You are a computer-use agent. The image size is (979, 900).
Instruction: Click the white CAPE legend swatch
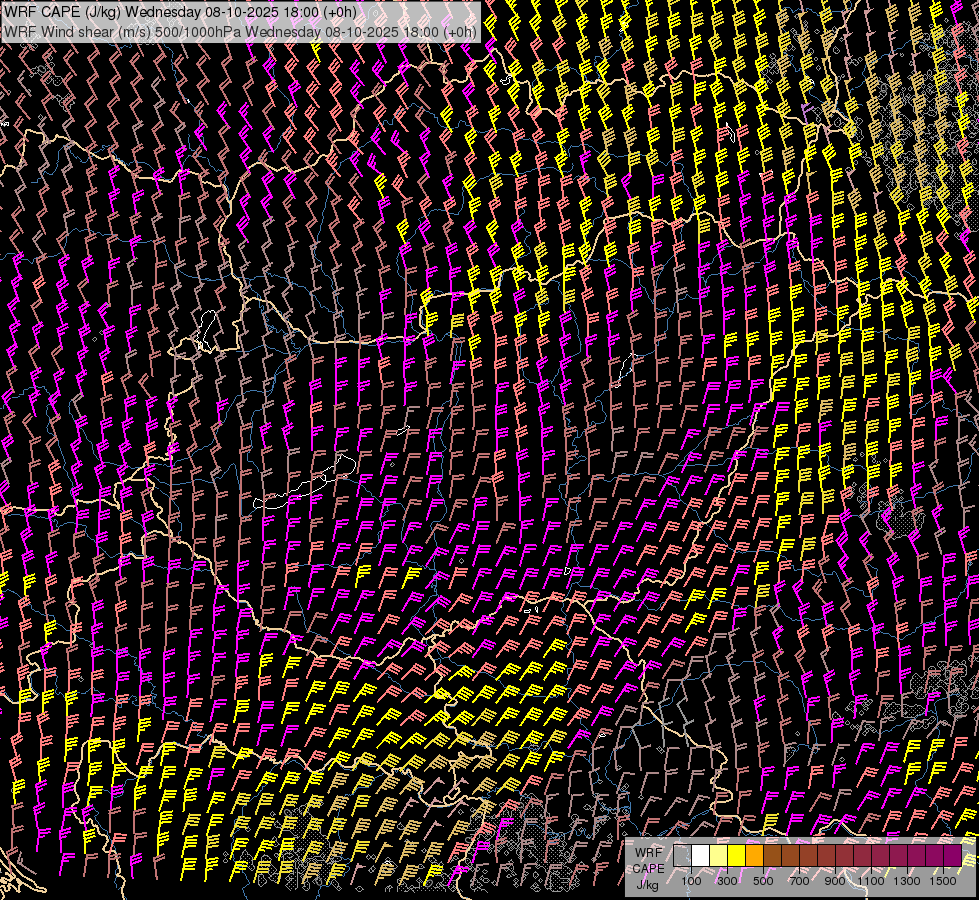pyautogui.click(x=701, y=856)
